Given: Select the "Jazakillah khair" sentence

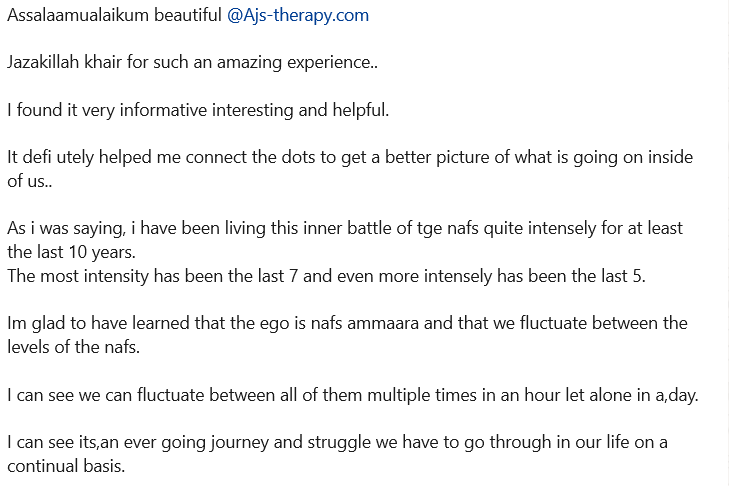Looking at the screenshot, I should click(192, 62).
